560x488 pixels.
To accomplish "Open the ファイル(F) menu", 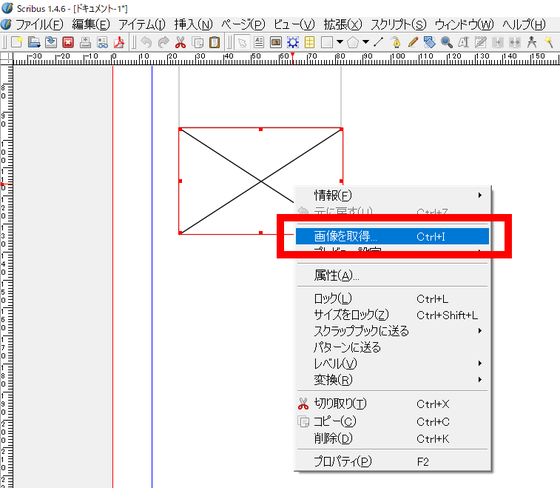I will coord(39,25).
